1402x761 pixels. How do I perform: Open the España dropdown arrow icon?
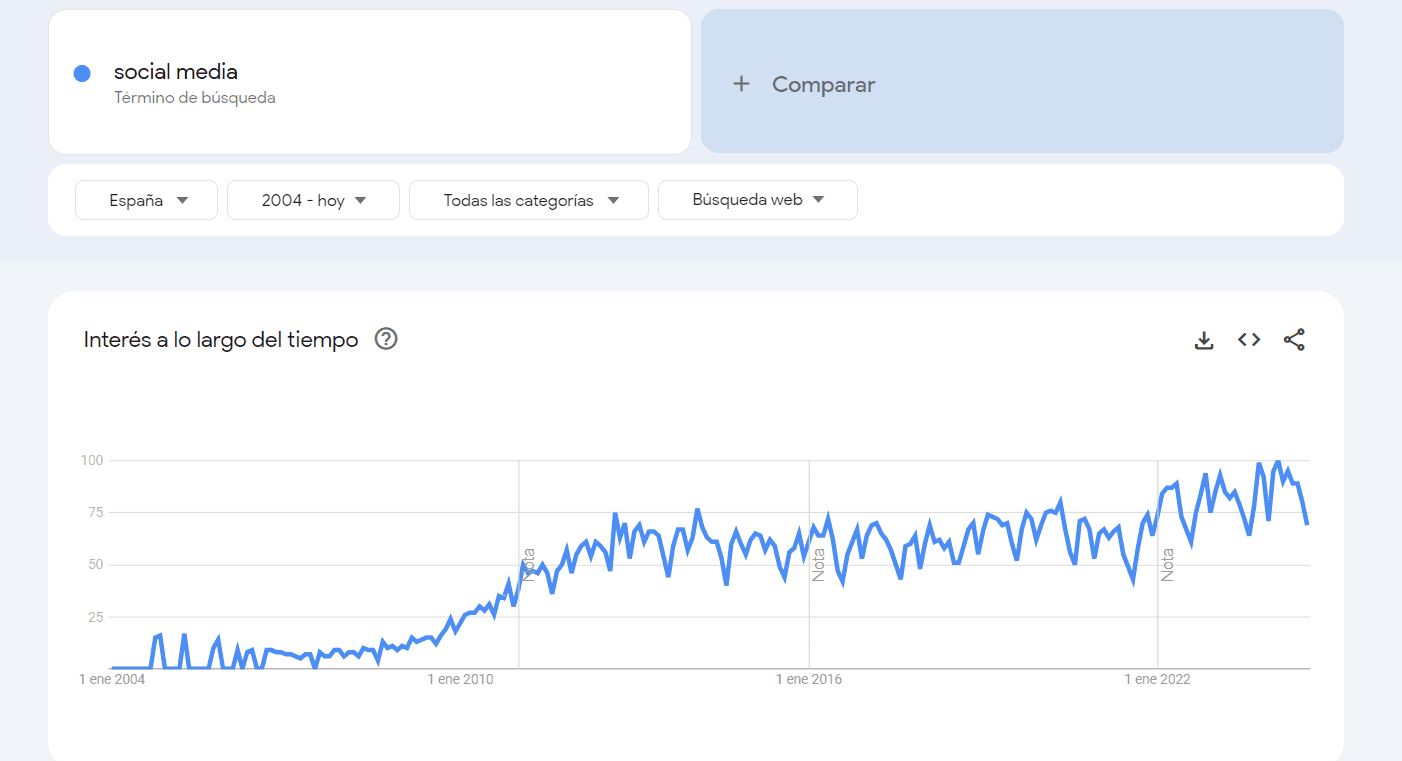tap(183, 199)
